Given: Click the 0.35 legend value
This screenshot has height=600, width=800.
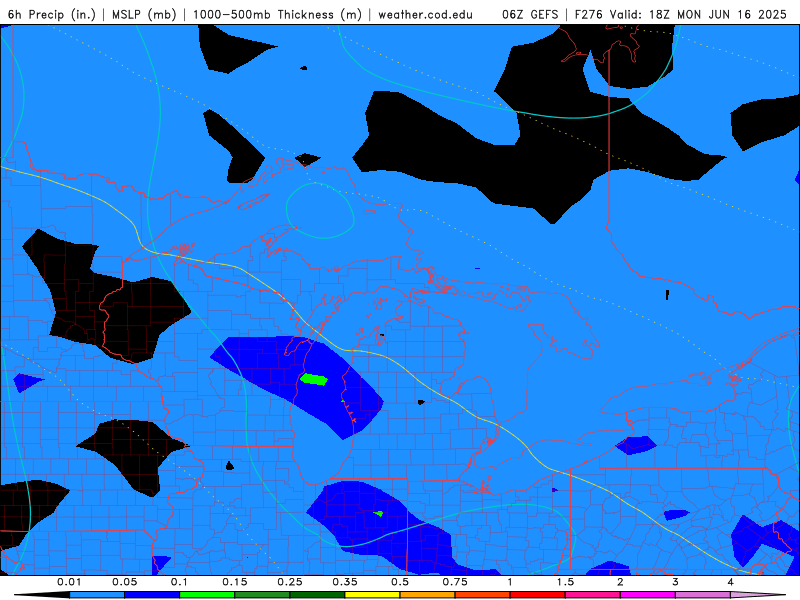Looking at the screenshot, I should pyautogui.click(x=345, y=582).
